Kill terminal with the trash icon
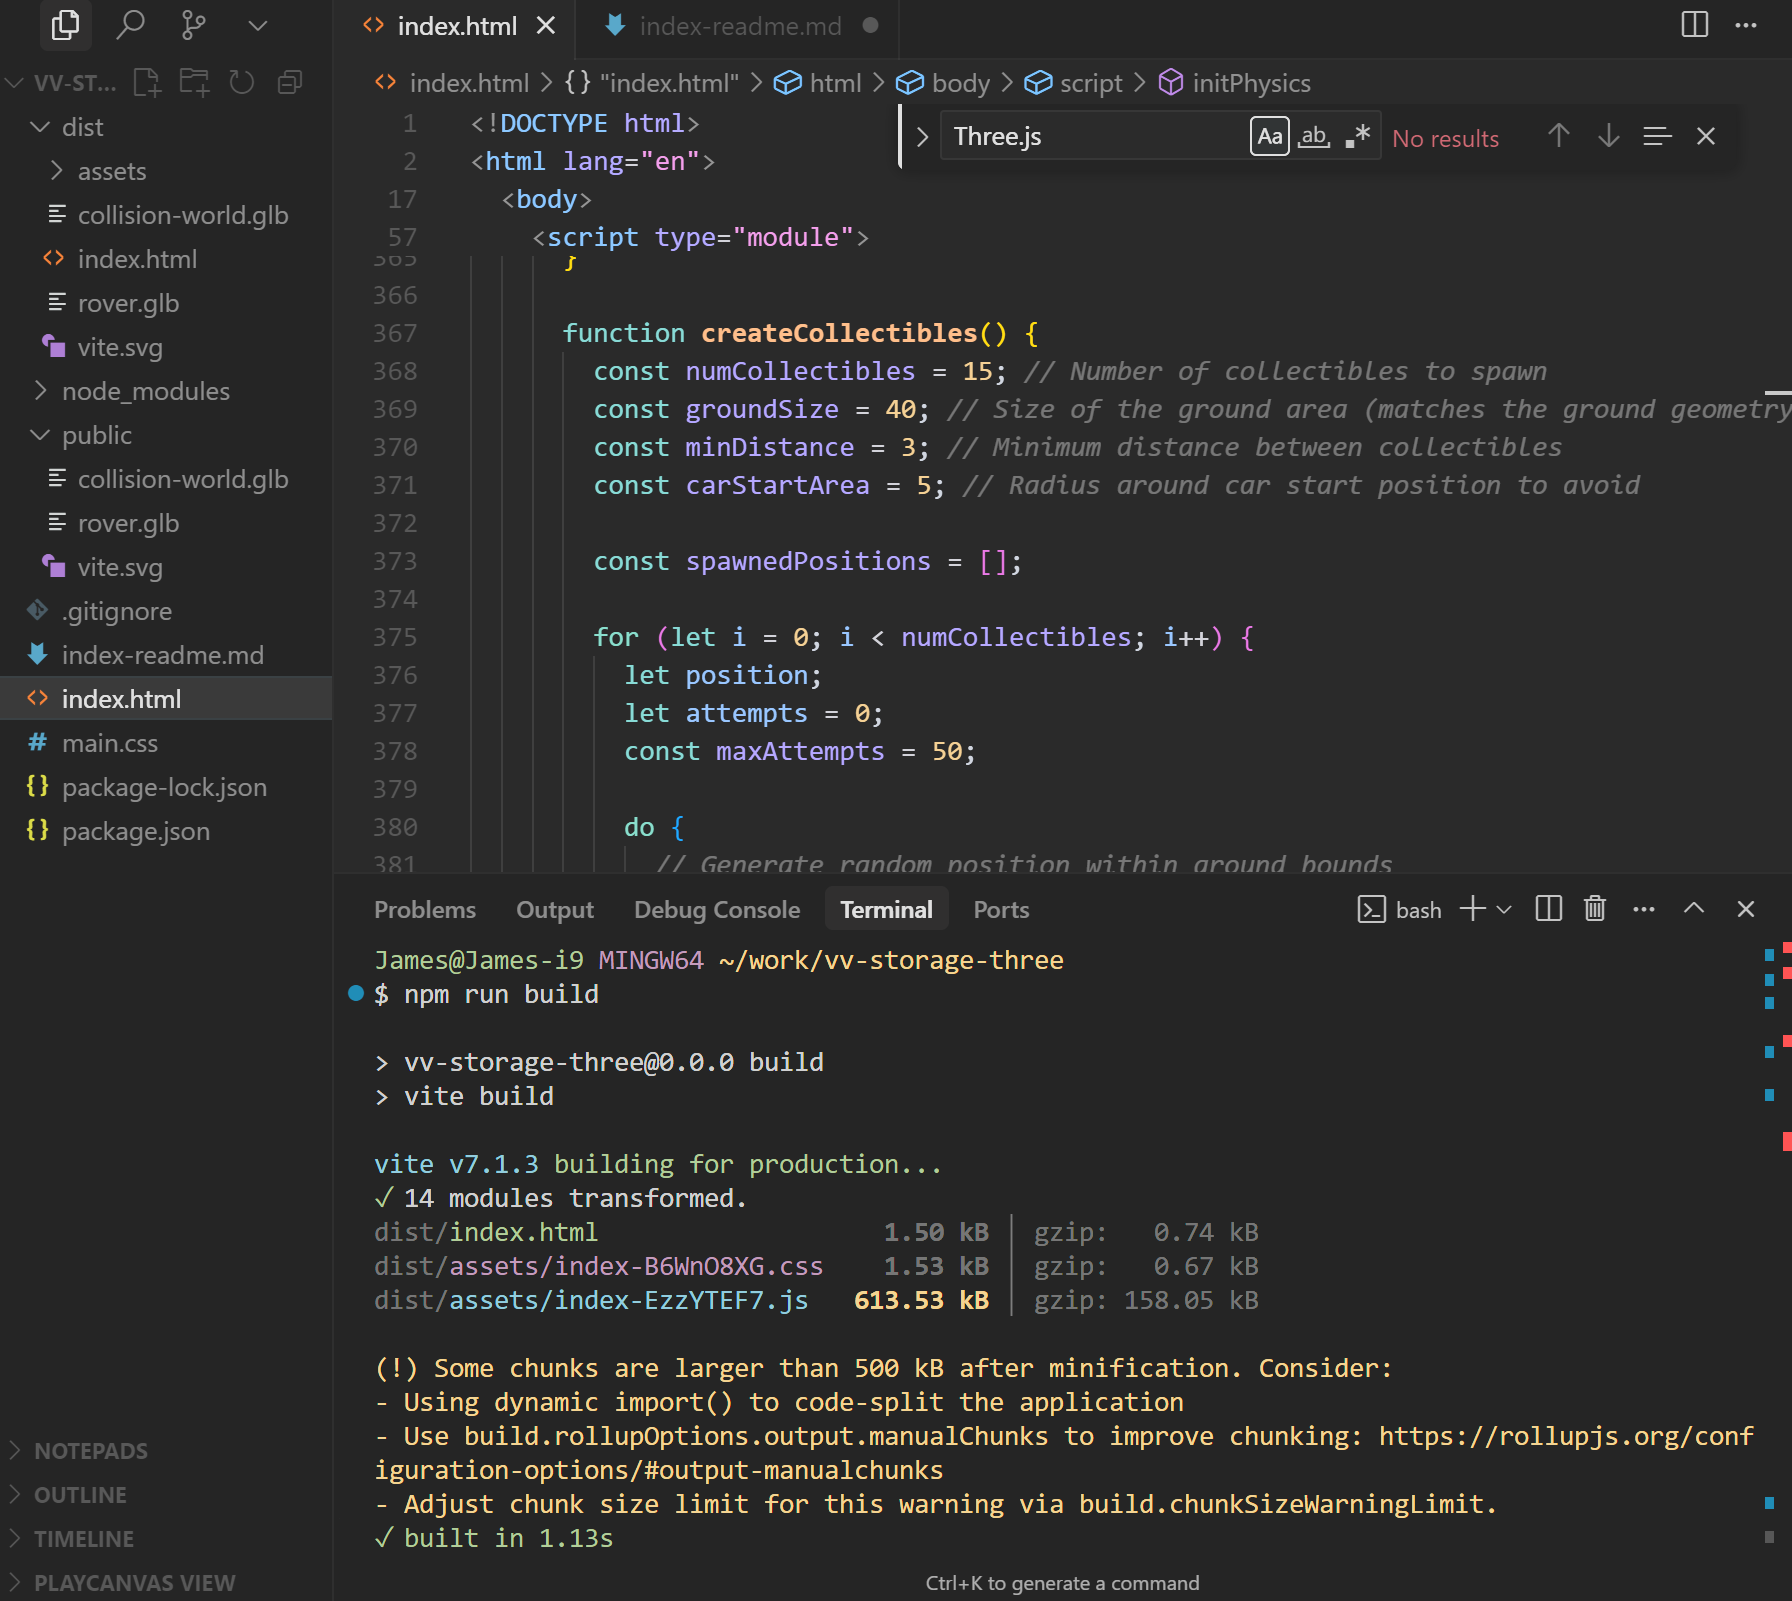 click(1595, 909)
